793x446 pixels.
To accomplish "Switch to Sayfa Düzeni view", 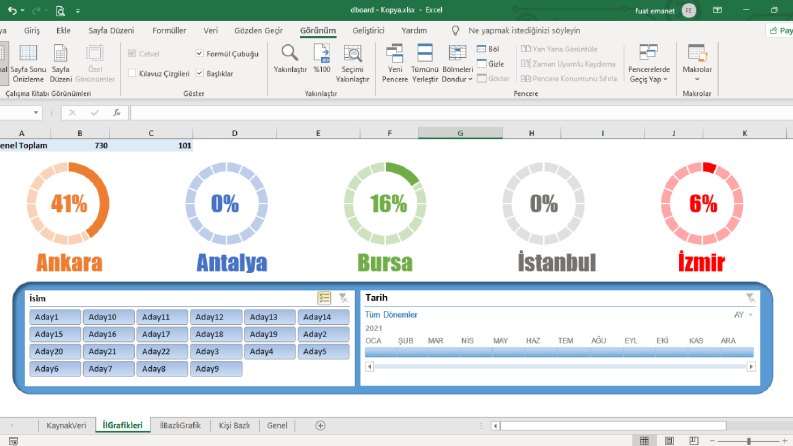I will point(61,64).
